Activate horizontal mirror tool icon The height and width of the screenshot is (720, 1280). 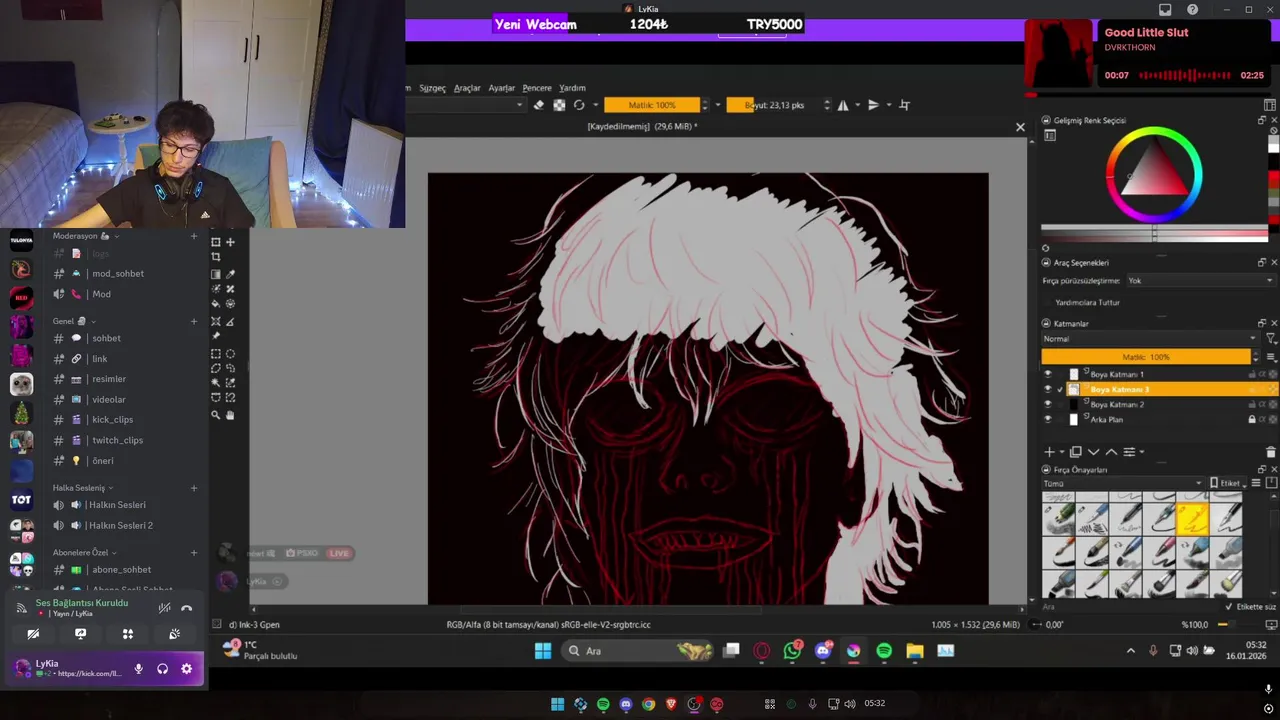click(x=843, y=105)
